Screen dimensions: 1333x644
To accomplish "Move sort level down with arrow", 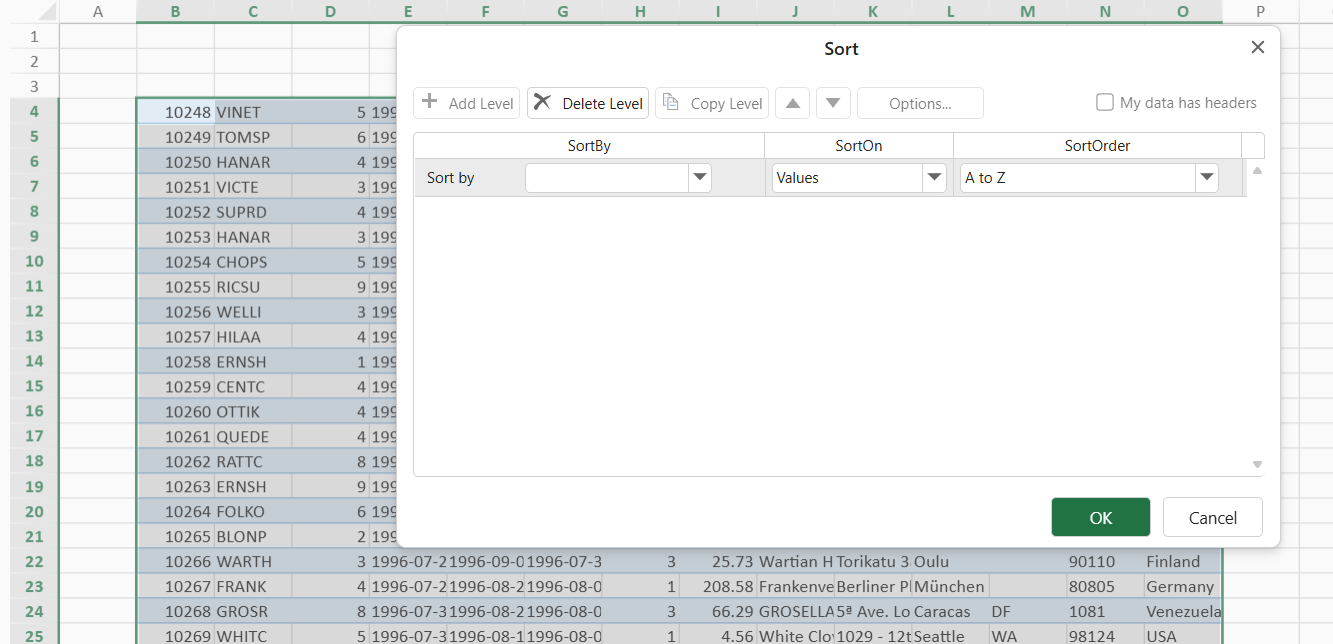I will point(834,103).
